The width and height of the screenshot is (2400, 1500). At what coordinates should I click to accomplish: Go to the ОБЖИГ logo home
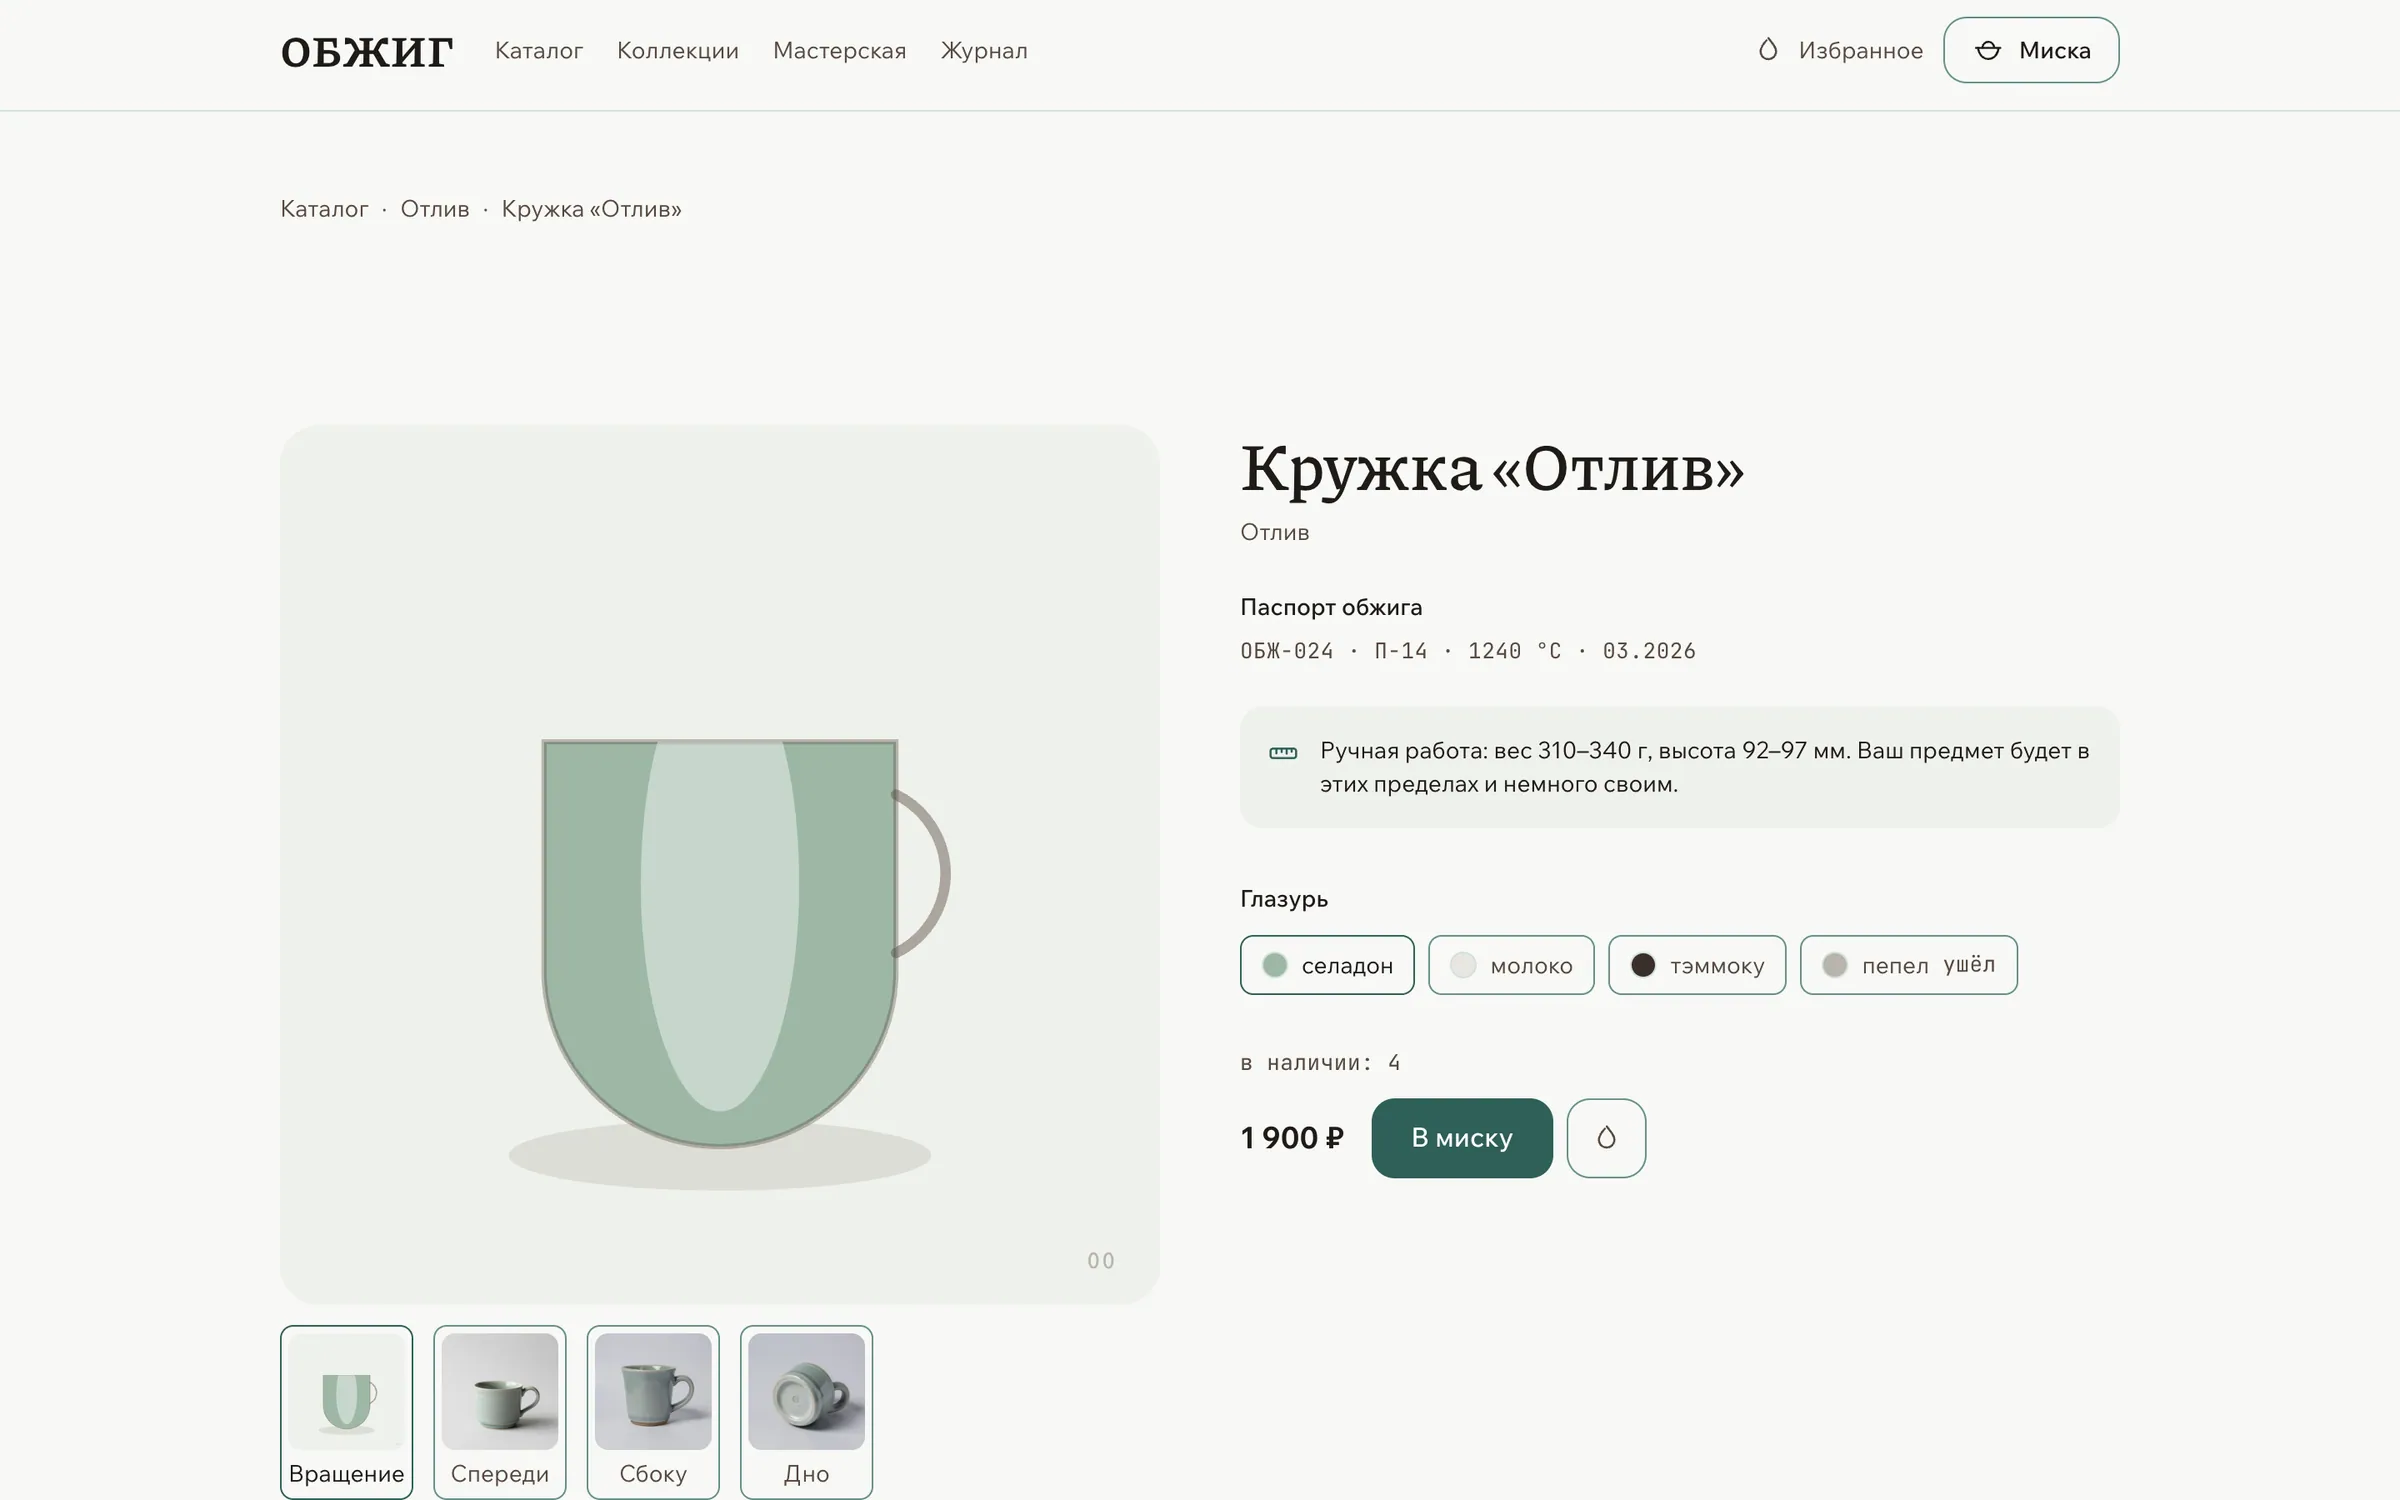(367, 52)
